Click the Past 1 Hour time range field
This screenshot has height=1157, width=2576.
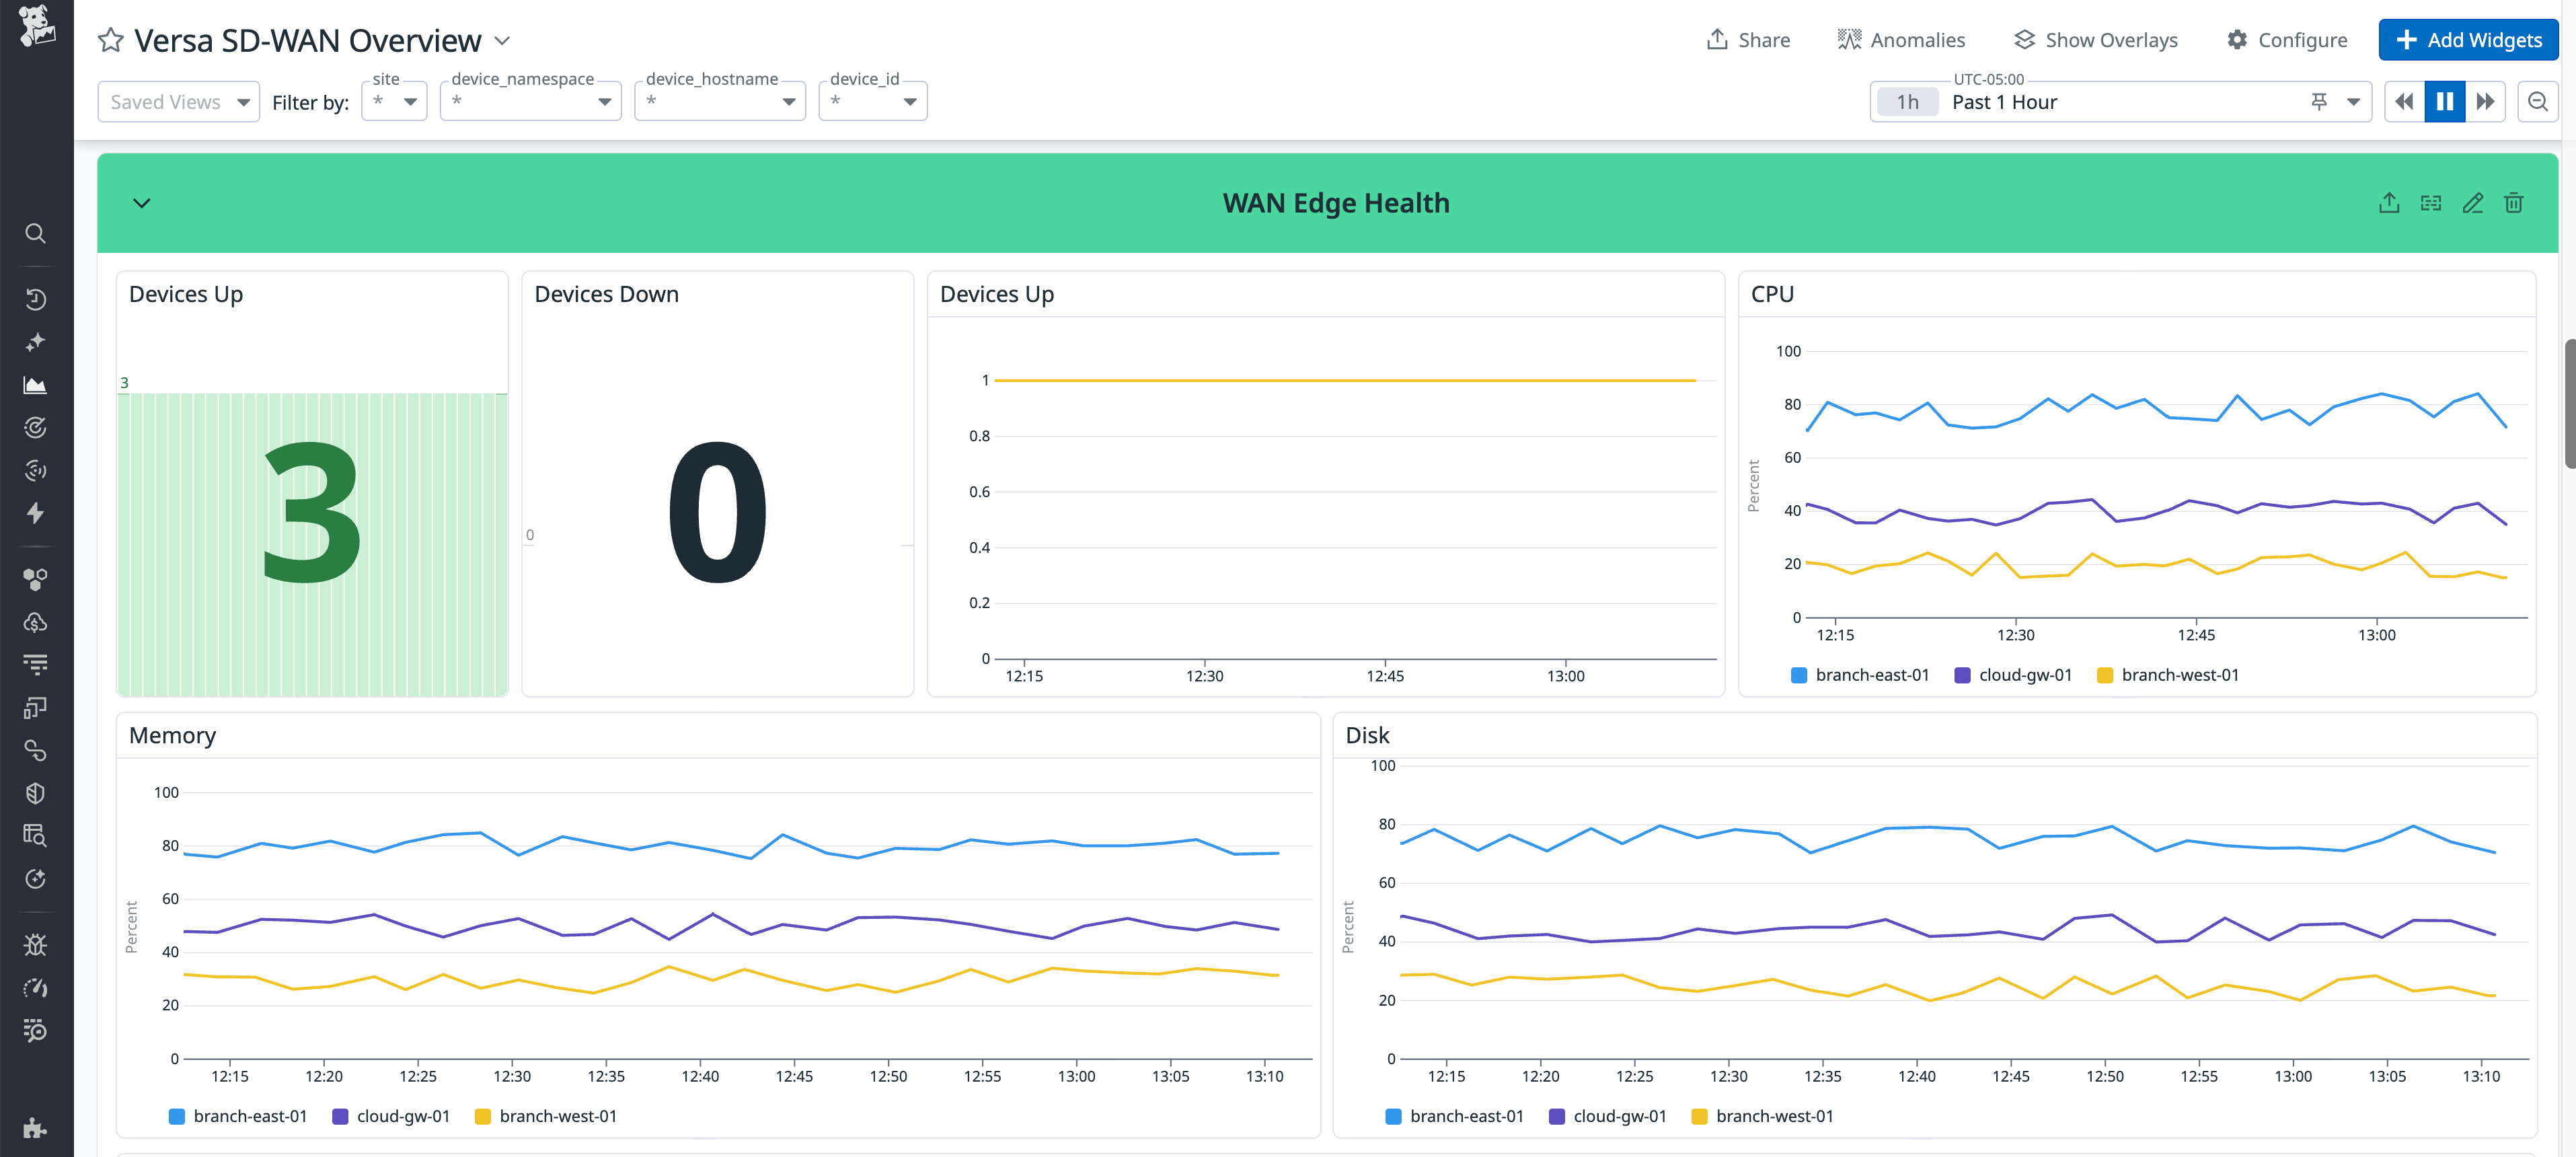tap(2004, 101)
